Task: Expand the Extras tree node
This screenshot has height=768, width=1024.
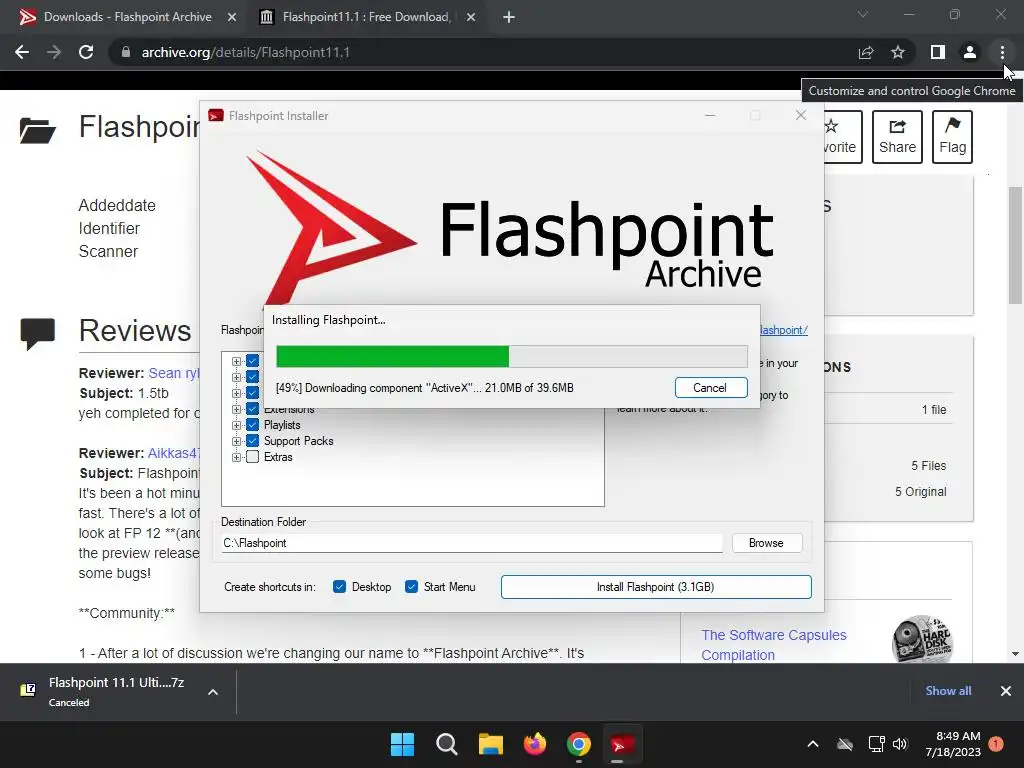Action: [x=236, y=457]
